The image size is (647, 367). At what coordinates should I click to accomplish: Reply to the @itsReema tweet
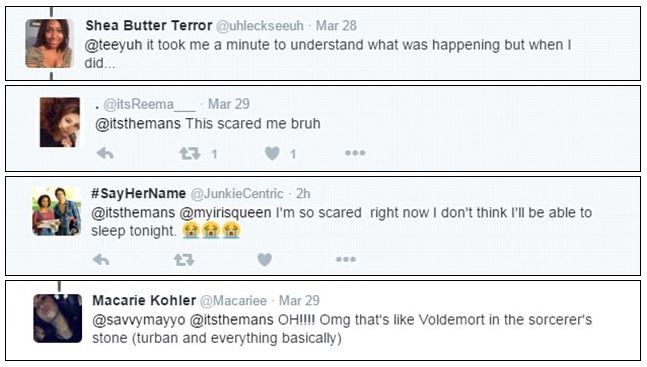point(105,154)
